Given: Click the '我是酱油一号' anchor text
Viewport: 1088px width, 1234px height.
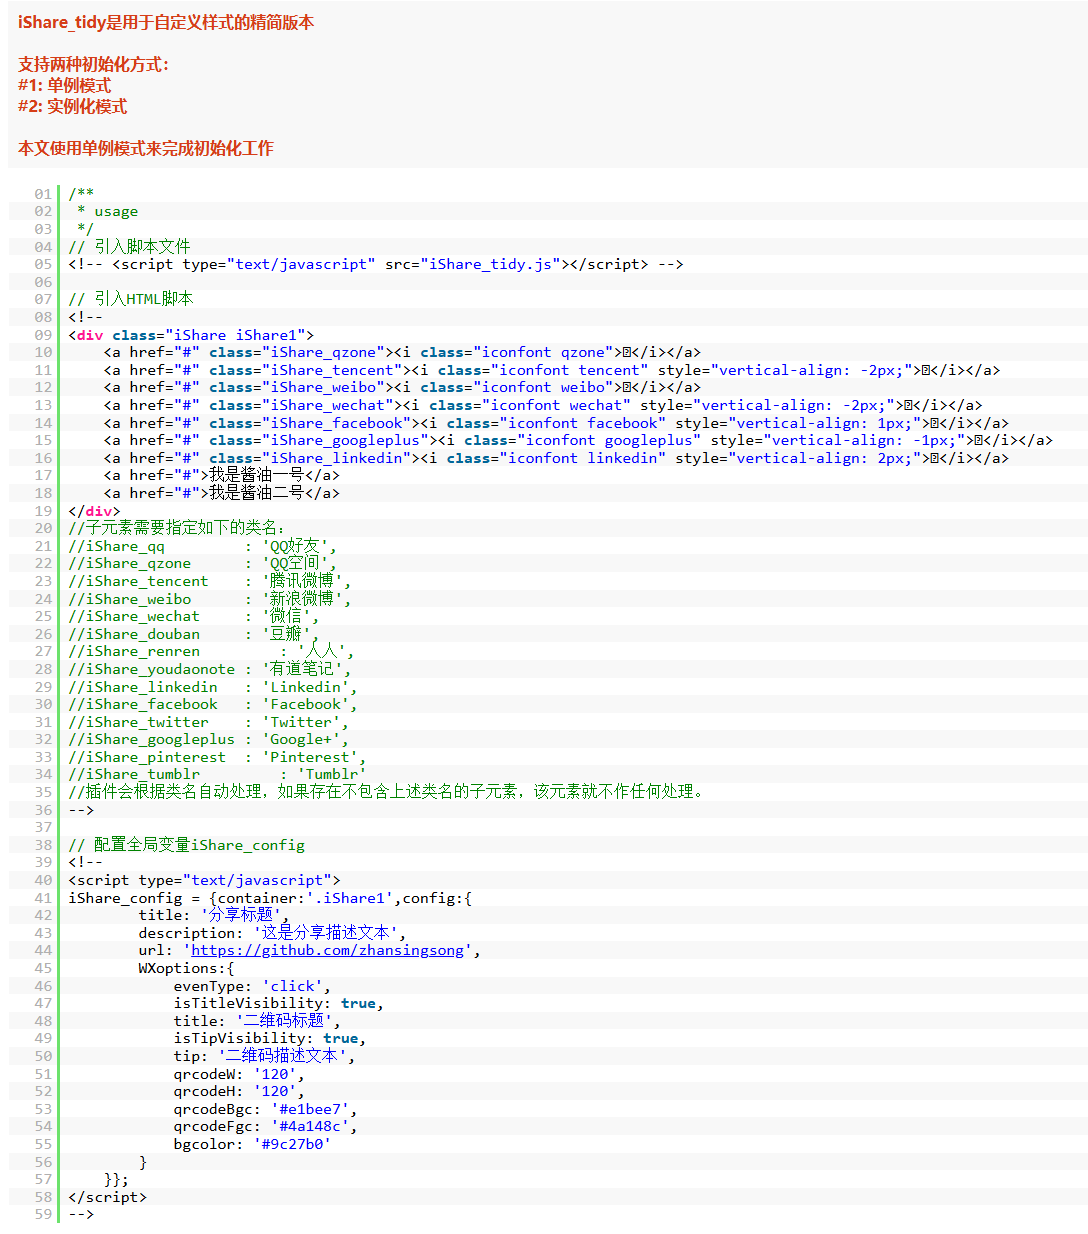Looking at the screenshot, I should click(257, 475).
